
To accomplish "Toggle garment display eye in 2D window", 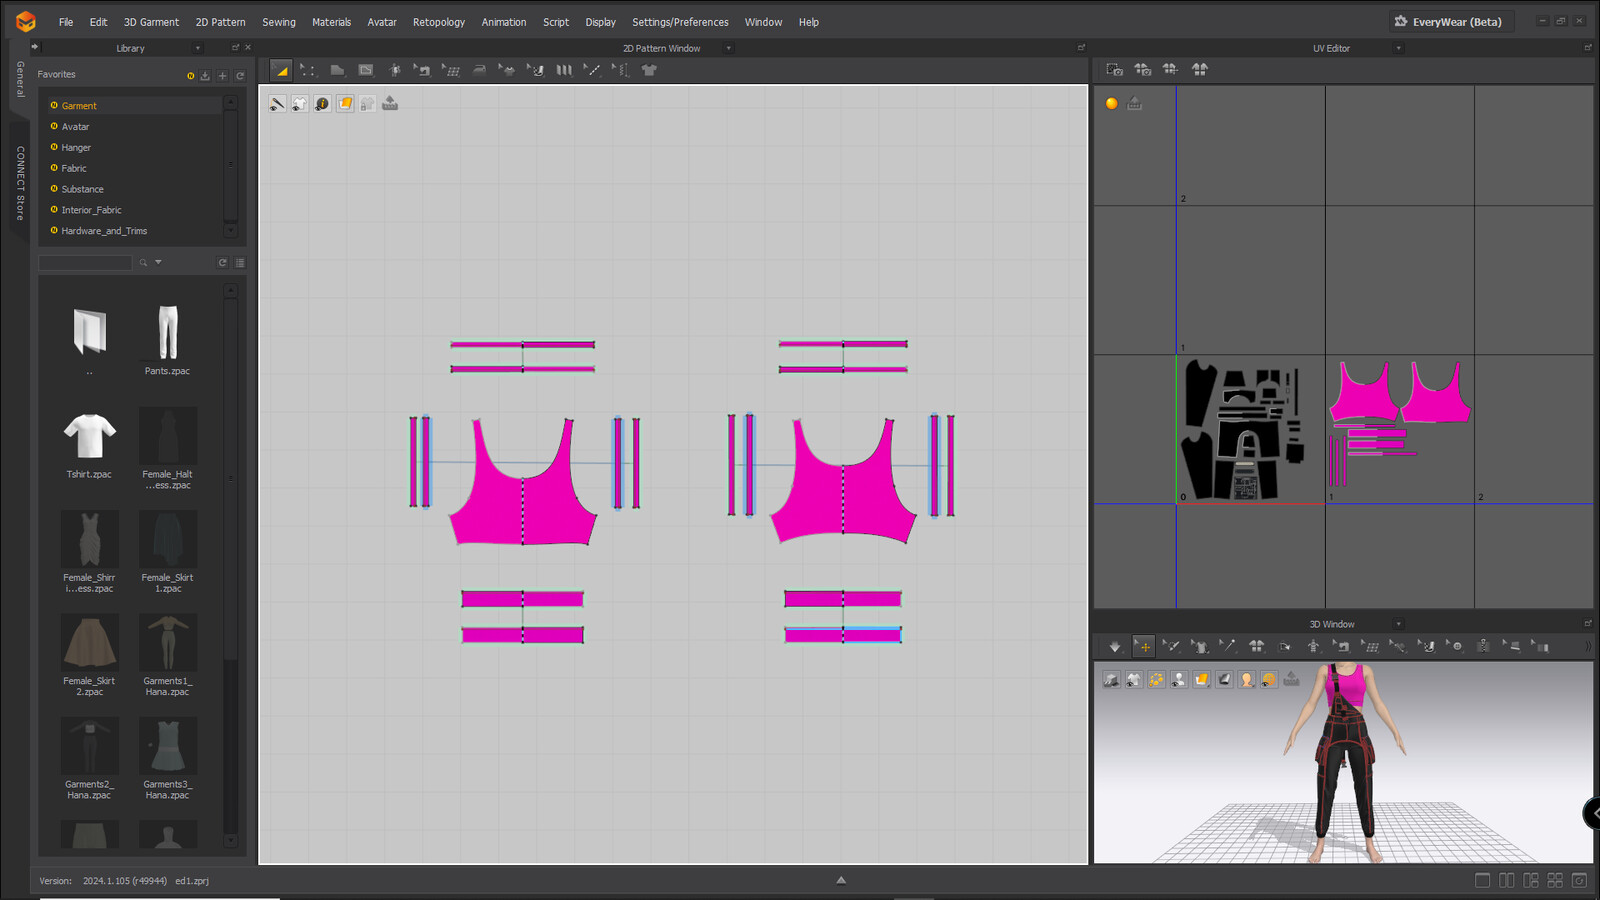I will tap(299, 103).
